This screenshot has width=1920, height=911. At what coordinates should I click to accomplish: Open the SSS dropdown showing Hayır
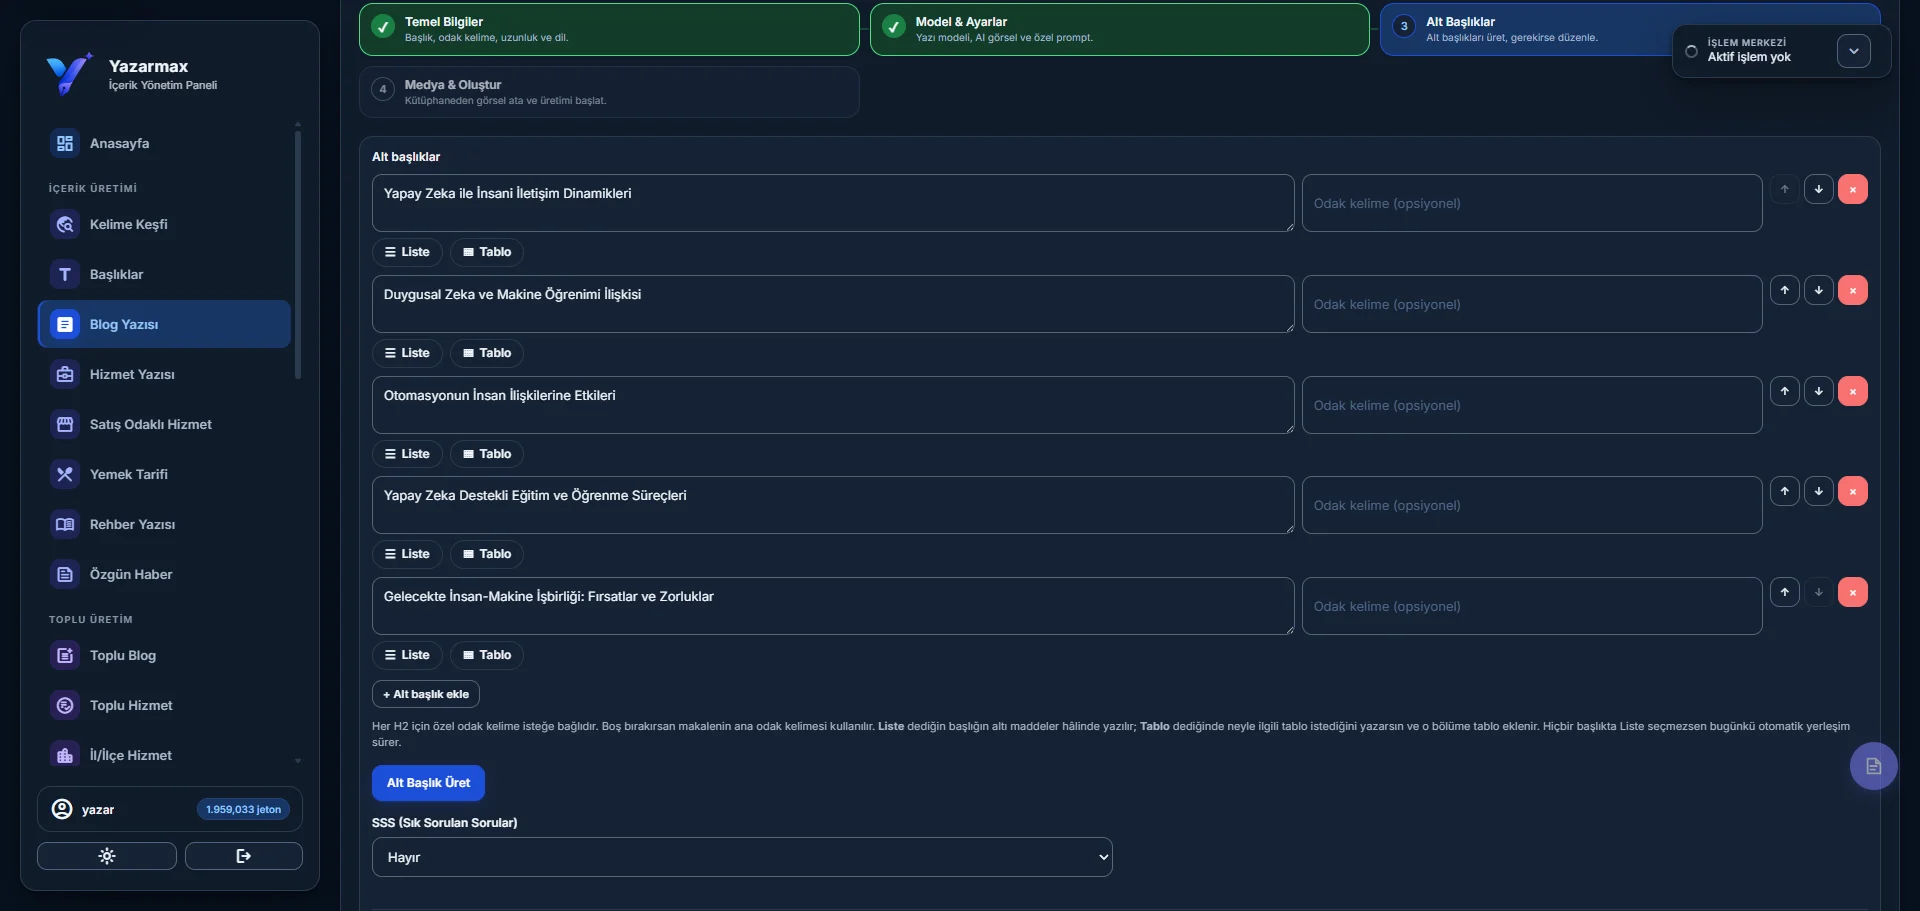[x=742, y=857]
